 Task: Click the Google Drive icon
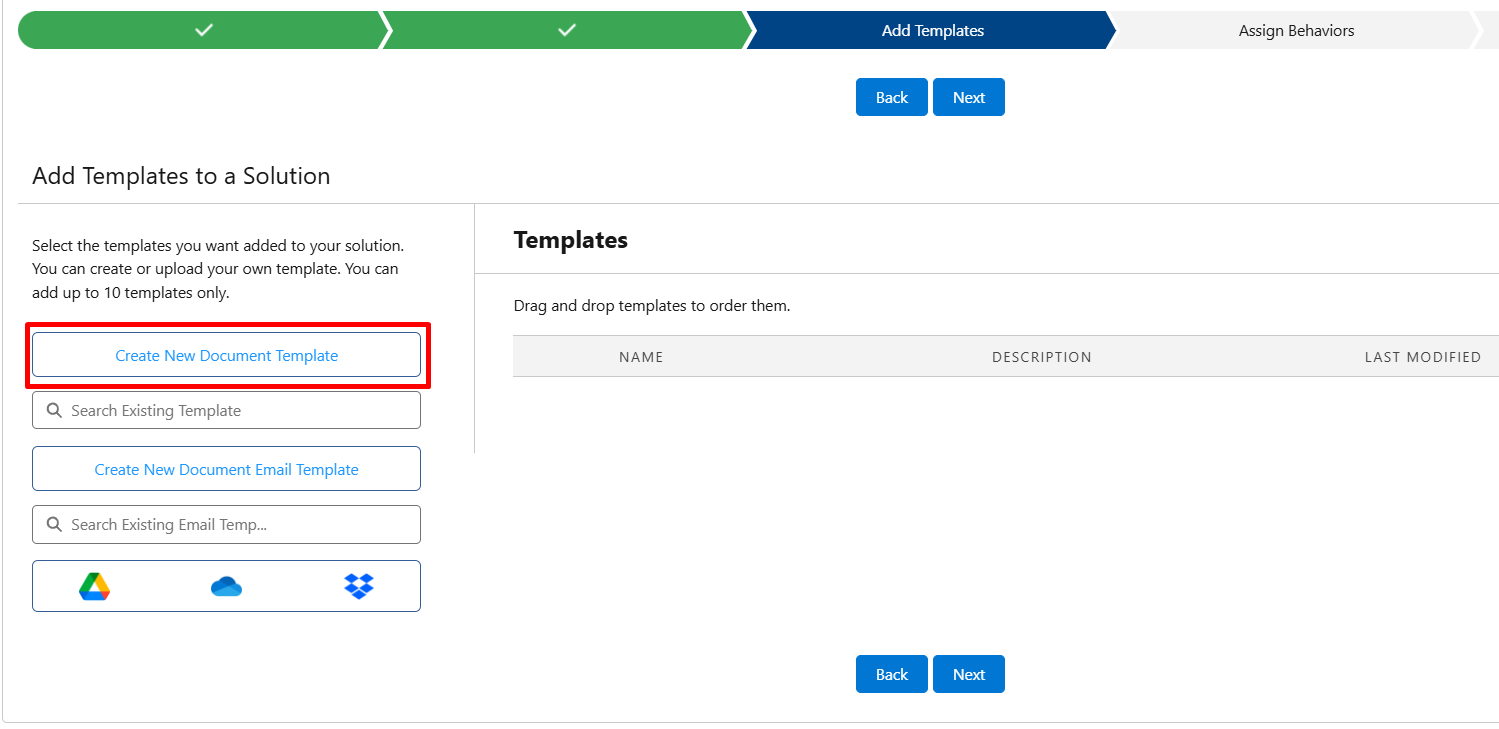click(x=94, y=586)
